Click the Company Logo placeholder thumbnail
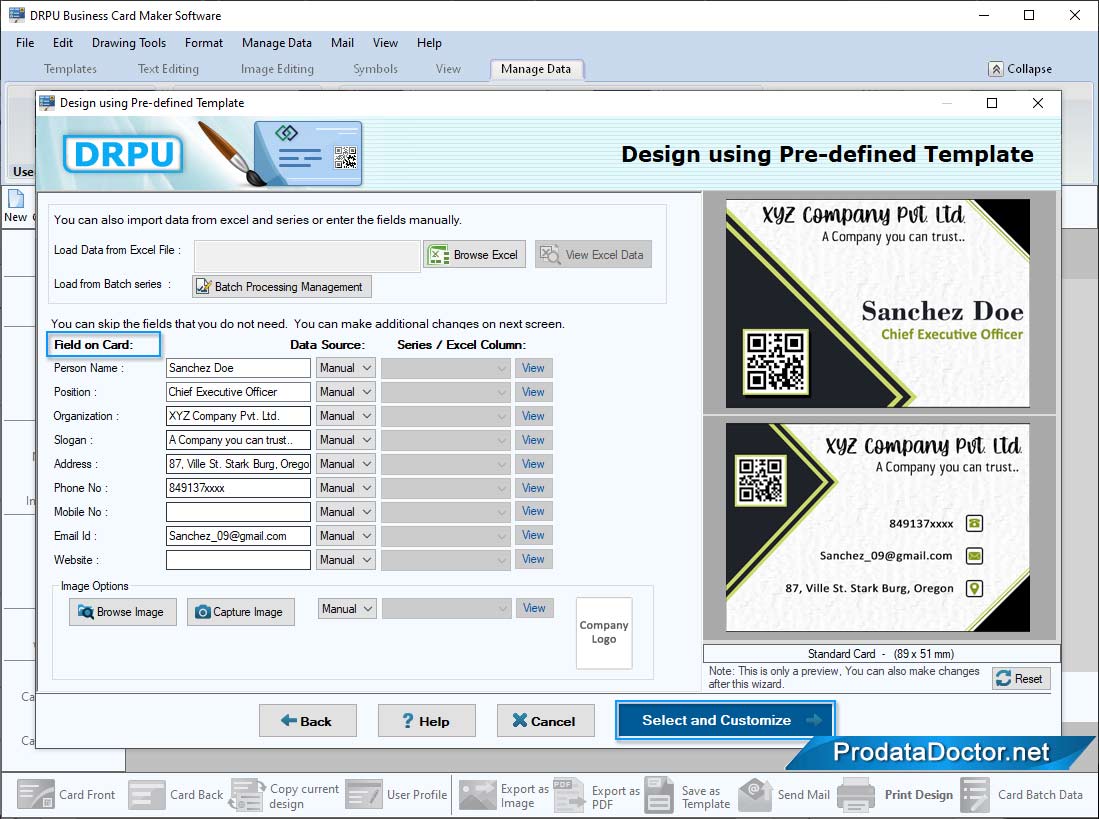Image resolution: width=1099 pixels, height=819 pixels. tap(604, 633)
